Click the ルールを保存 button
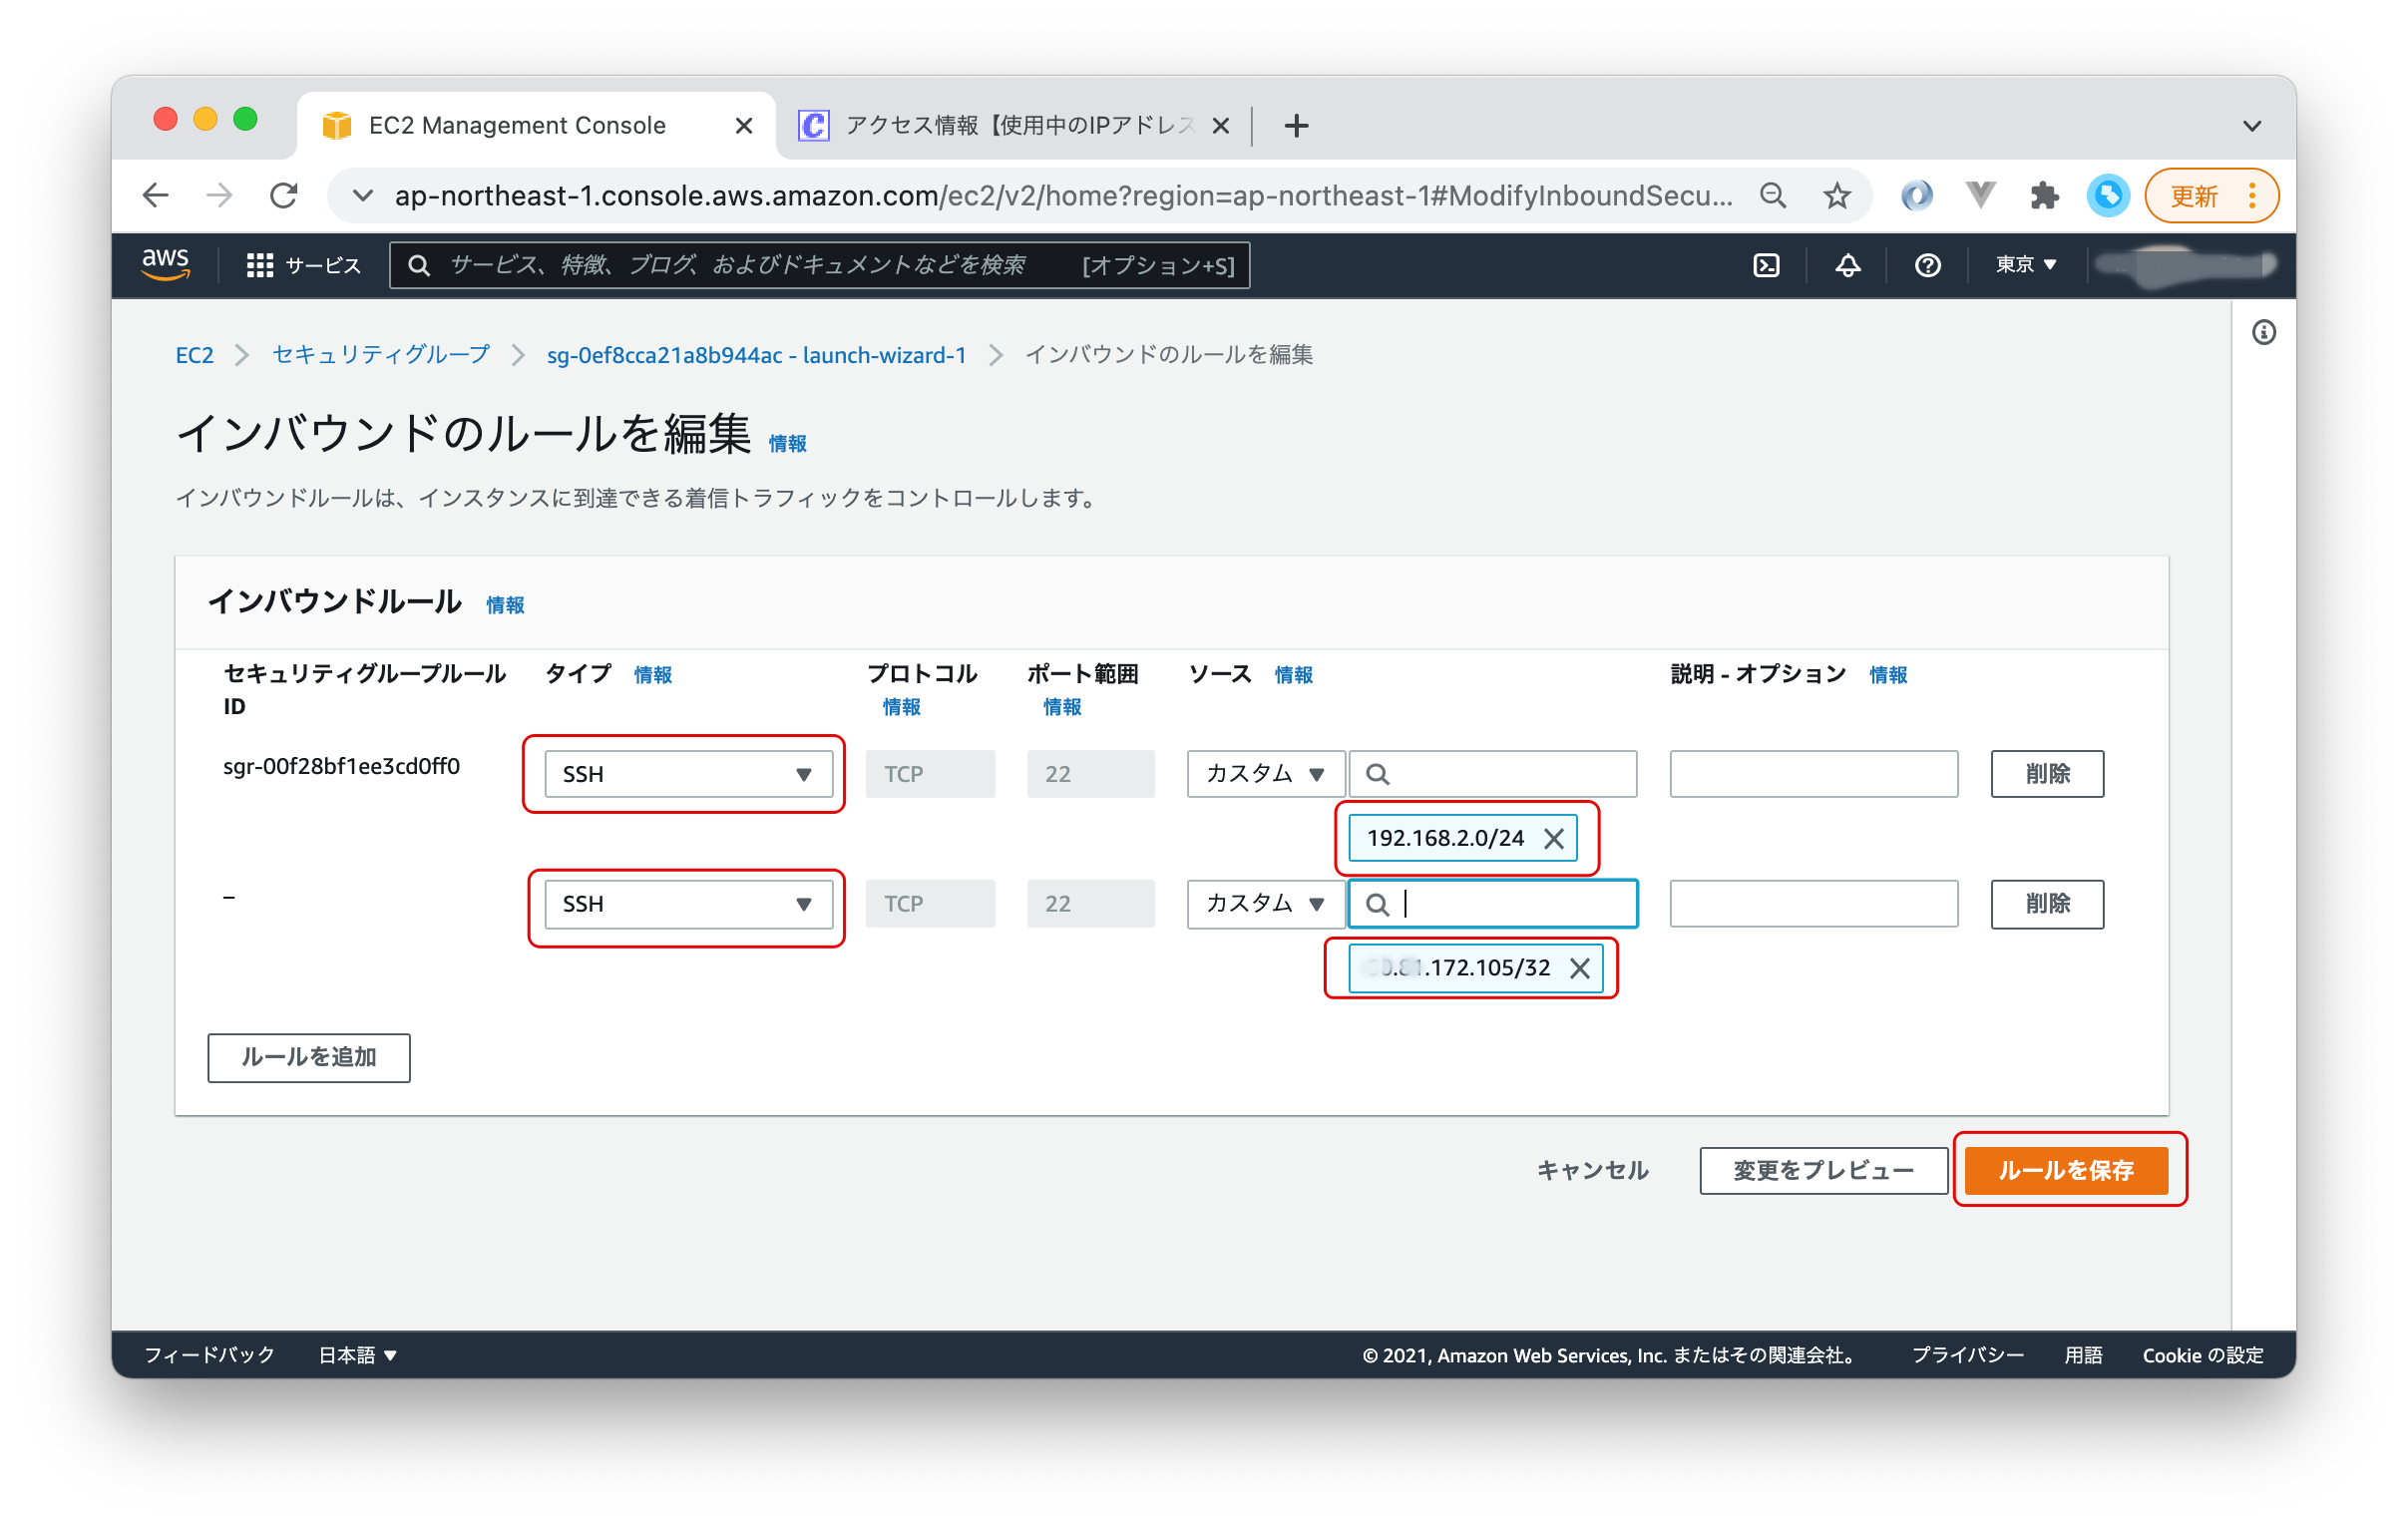The image size is (2408, 1526). tap(2065, 1170)
